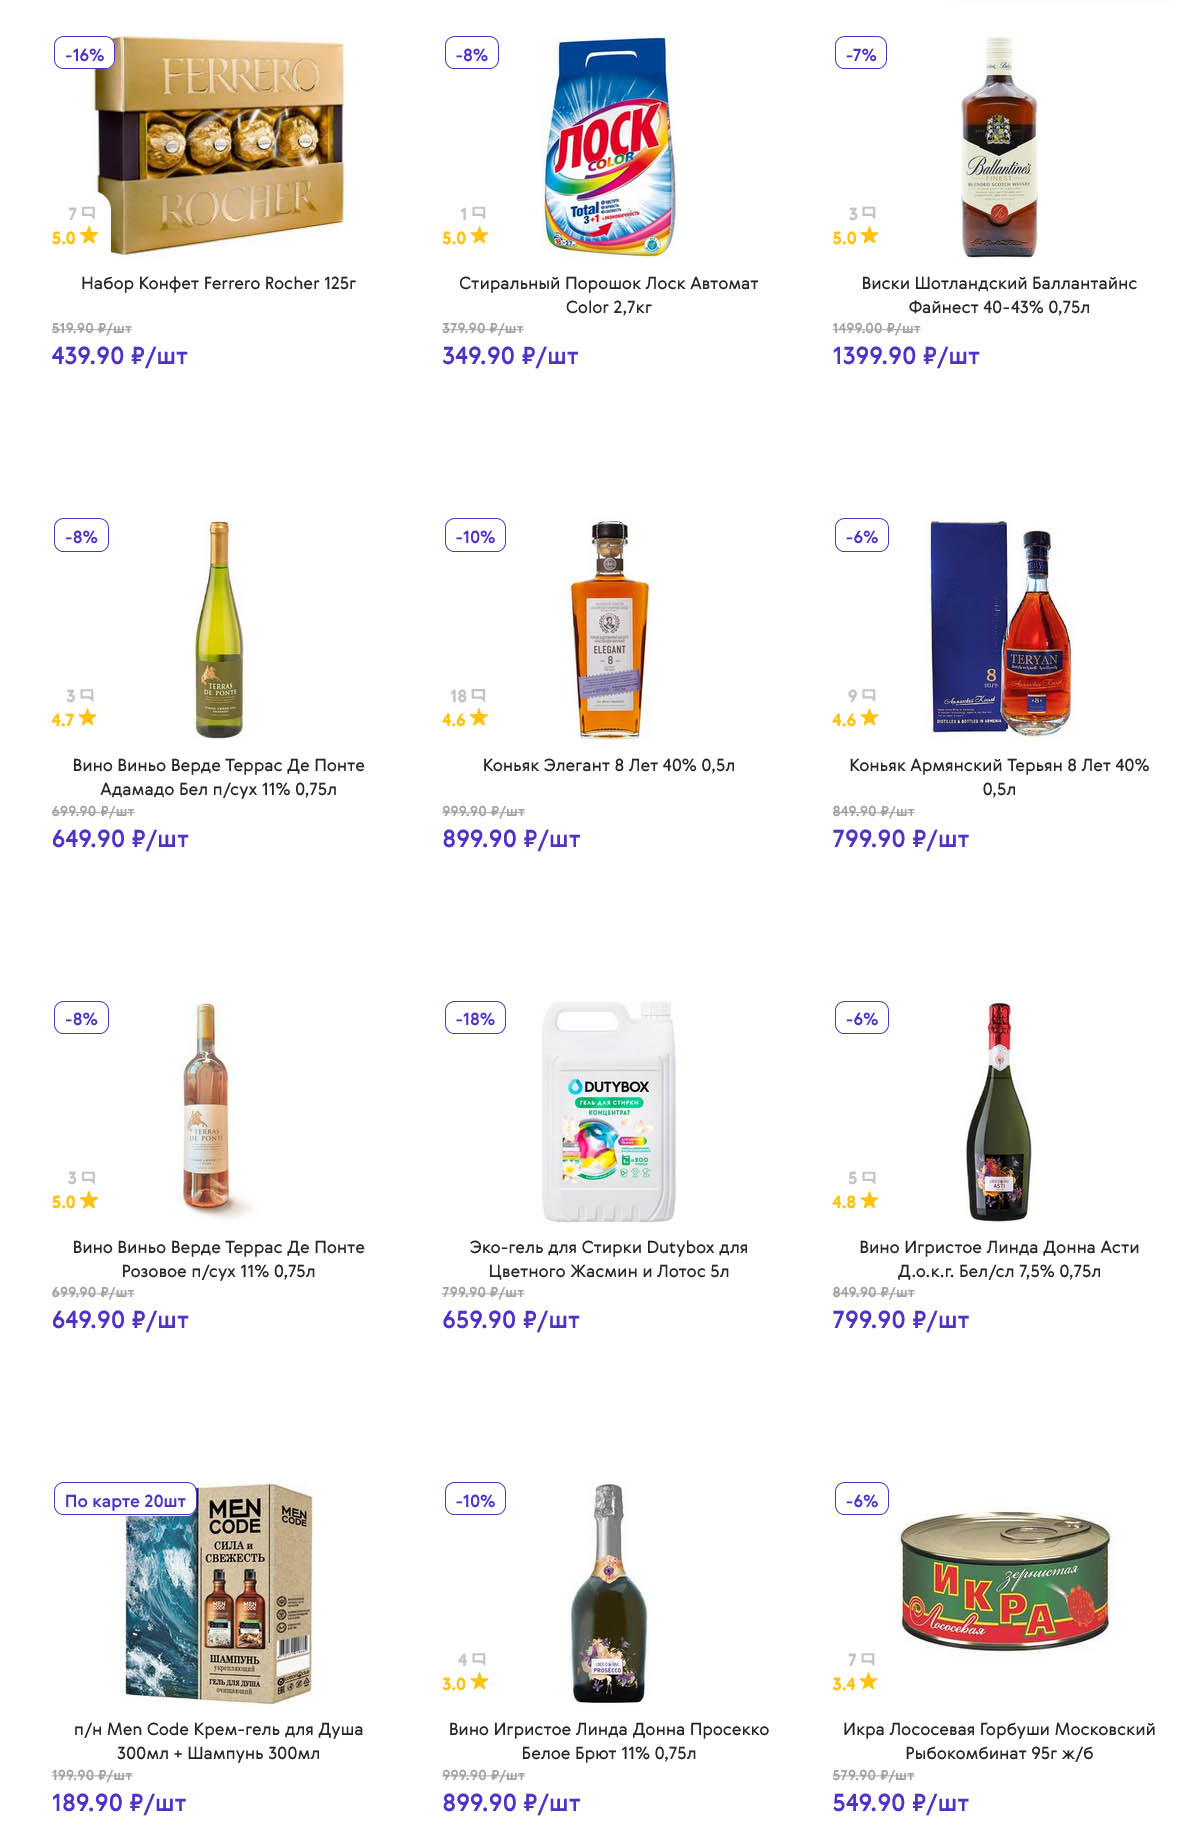Click the comment icon on Ballantine's whisky
Image resolution: width=1191 pixels, height=1848 pixels.
tap(869, 212)
